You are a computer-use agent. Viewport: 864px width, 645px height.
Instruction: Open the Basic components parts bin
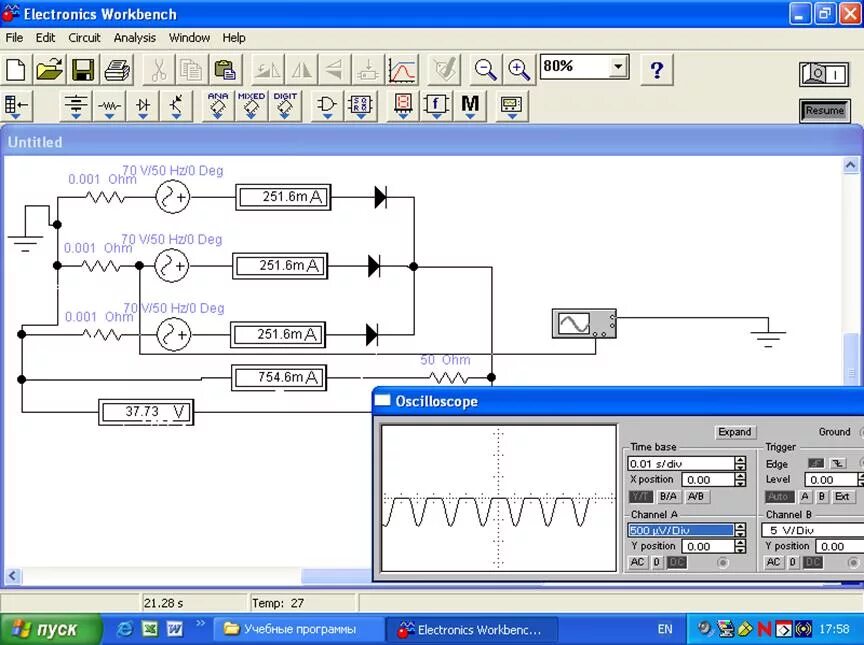tap(109, 106)
